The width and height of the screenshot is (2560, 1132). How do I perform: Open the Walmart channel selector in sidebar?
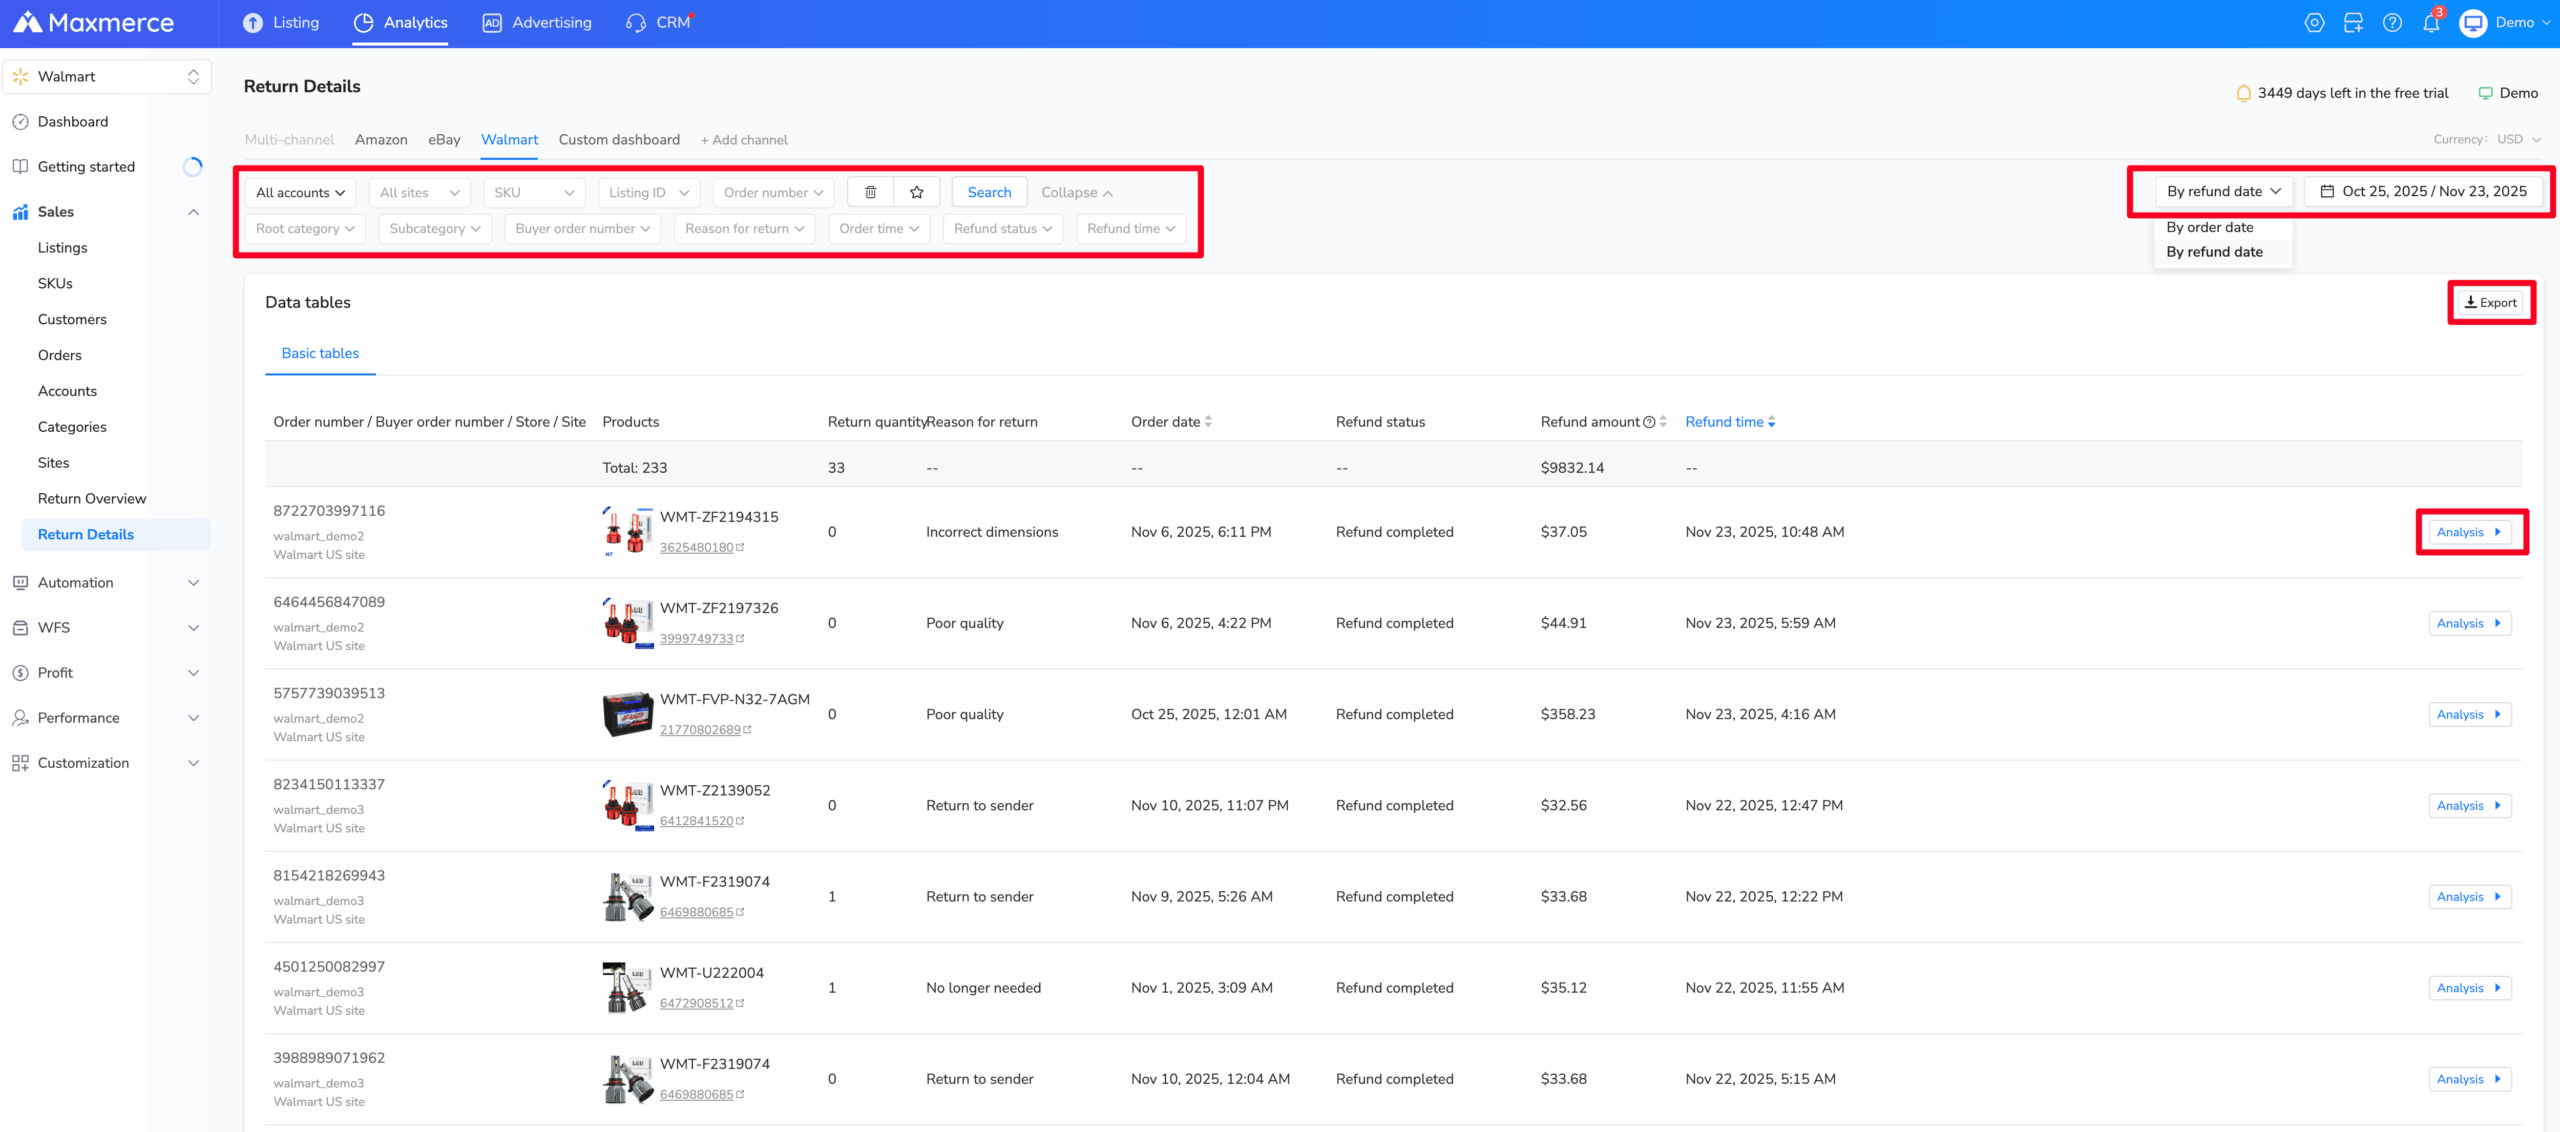106,77
